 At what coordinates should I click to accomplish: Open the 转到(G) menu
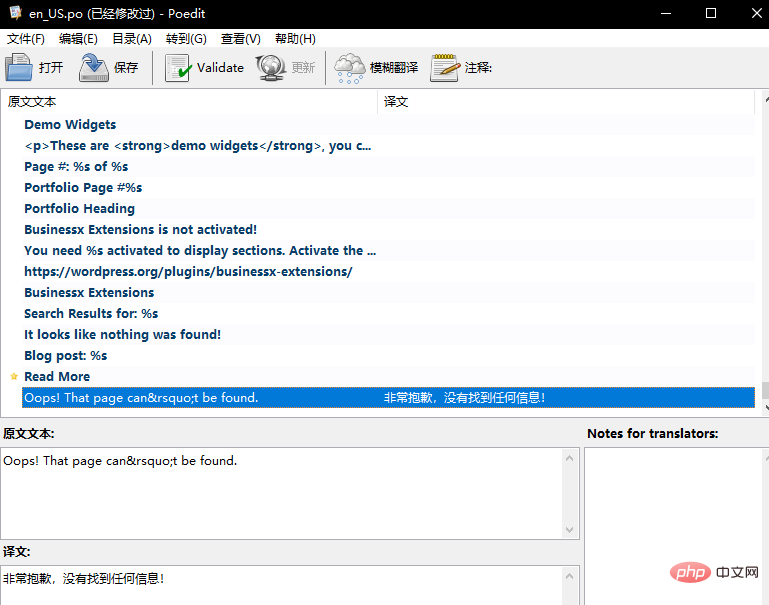pyautogui.click(x=186, y=39)
